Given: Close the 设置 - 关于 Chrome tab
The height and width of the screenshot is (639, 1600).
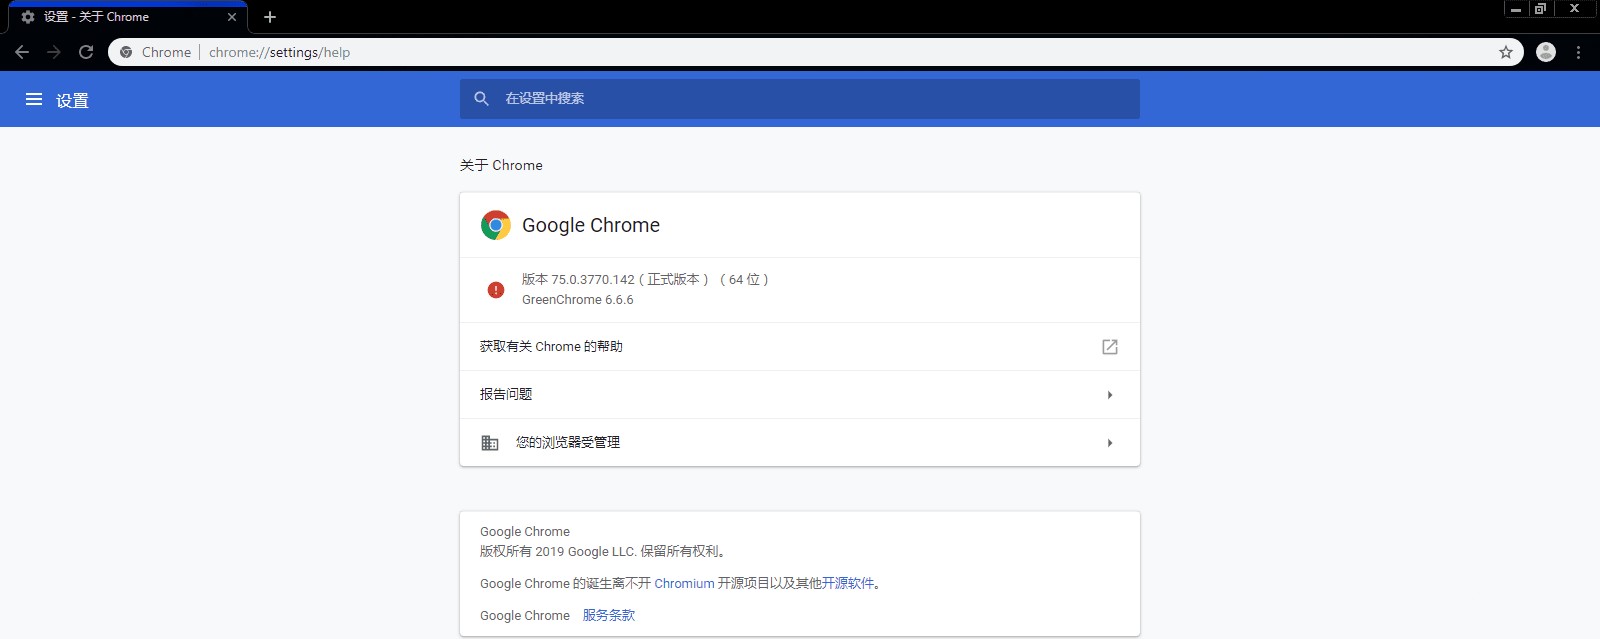Looking at the screenshot, I should click(x=232, y=17).
